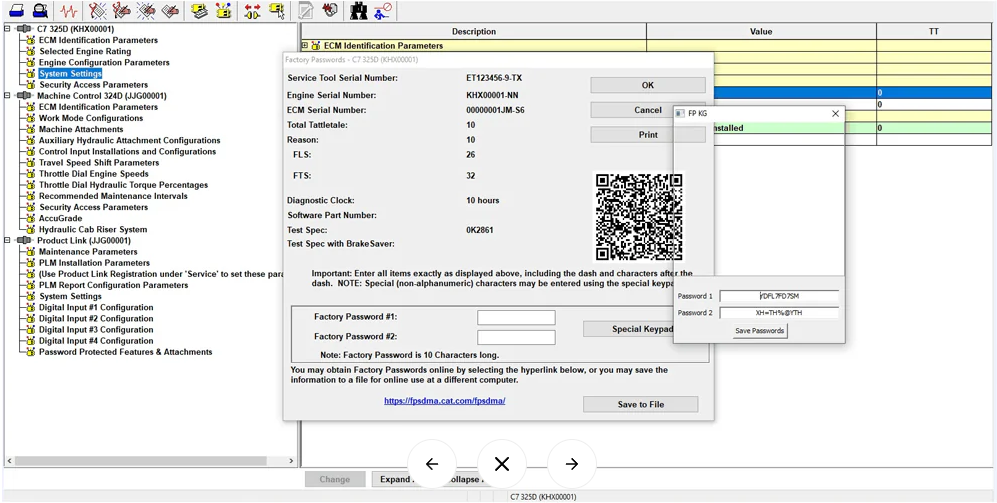Viewport: 997px width, 503px height.
Task: Click the FP KG window title icon
Action: [x=681, y=114]
